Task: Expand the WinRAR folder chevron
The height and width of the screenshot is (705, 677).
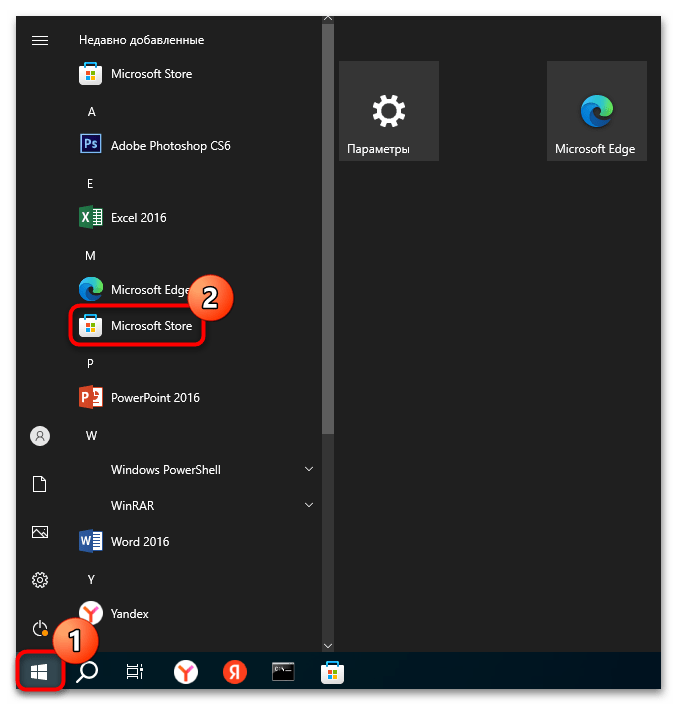Action: pos(309,505)
